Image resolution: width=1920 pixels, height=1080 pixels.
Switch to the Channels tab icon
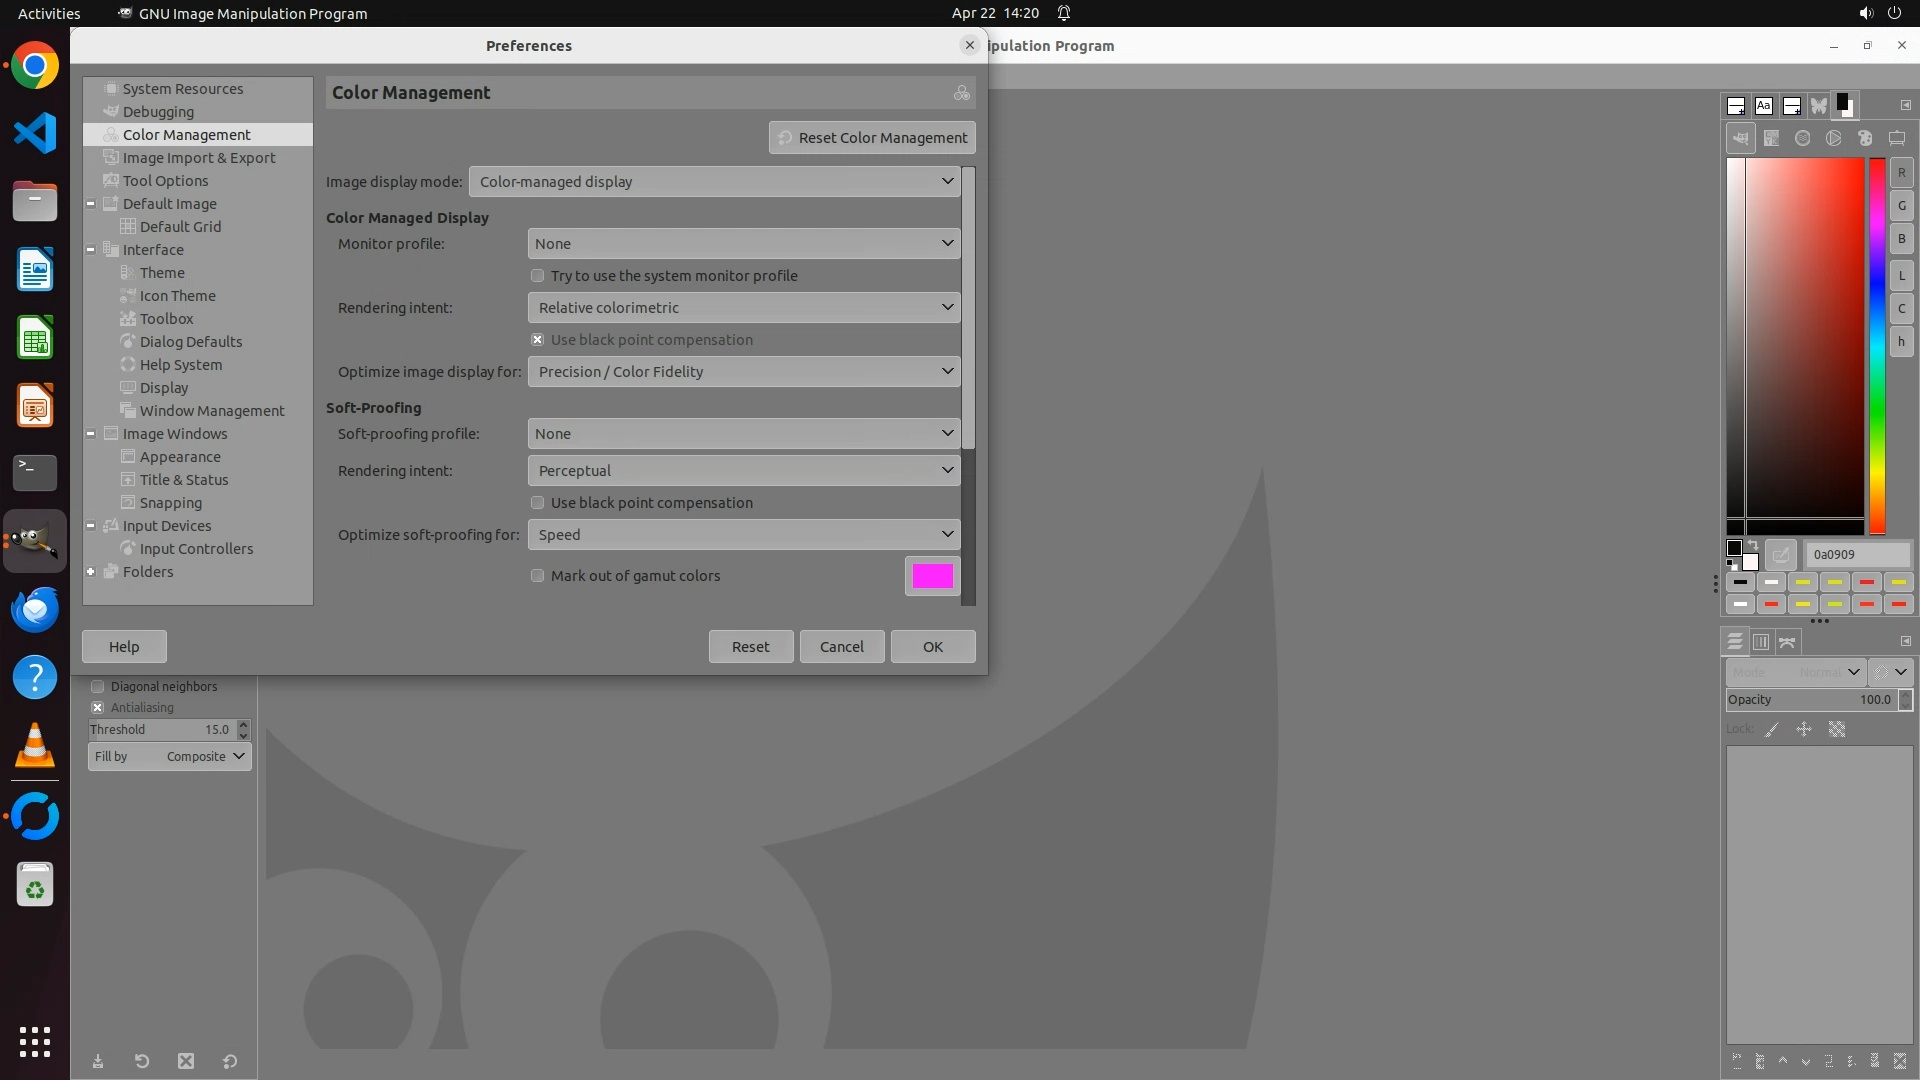click(1761, 642)
